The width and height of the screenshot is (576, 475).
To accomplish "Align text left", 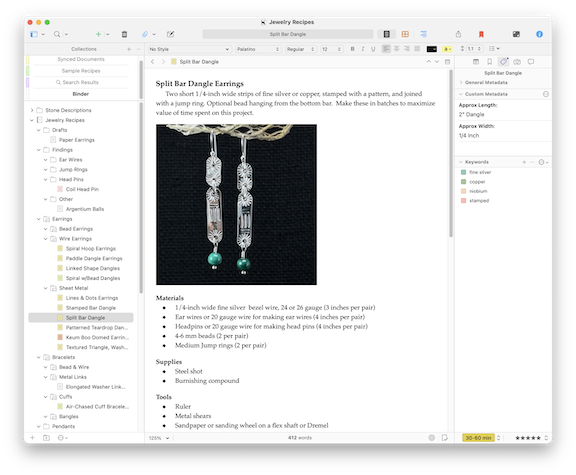I will [x=386, y=49].
